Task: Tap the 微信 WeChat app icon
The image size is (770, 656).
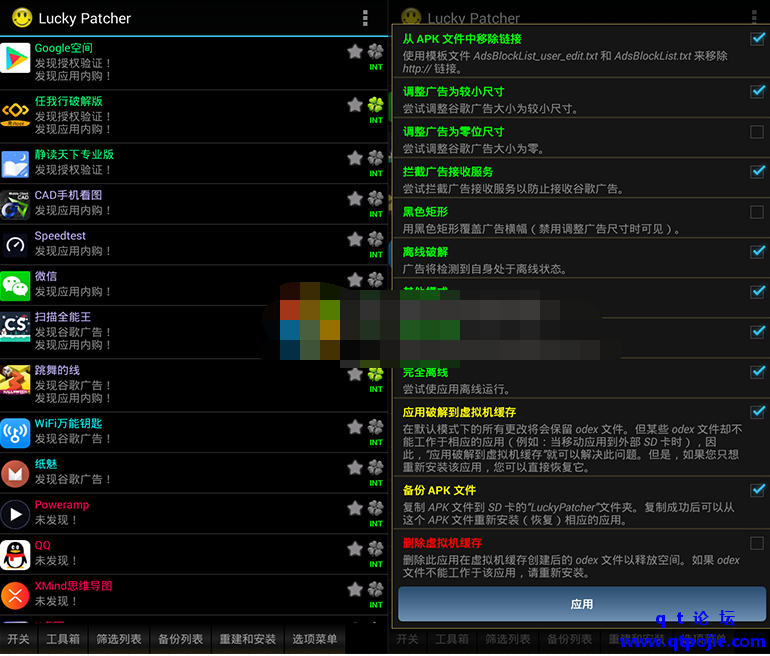Action: 15,286
